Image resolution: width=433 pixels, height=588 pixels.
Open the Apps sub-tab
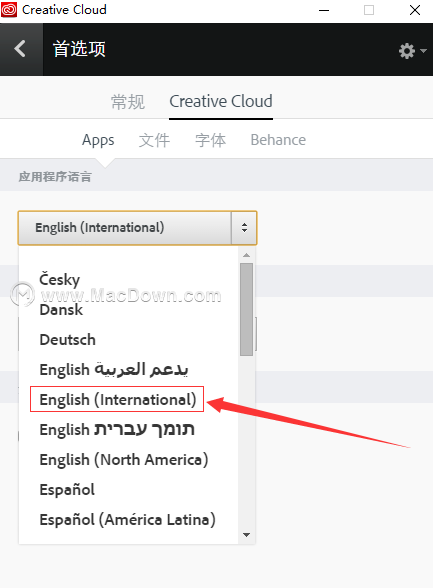(98, 140)
